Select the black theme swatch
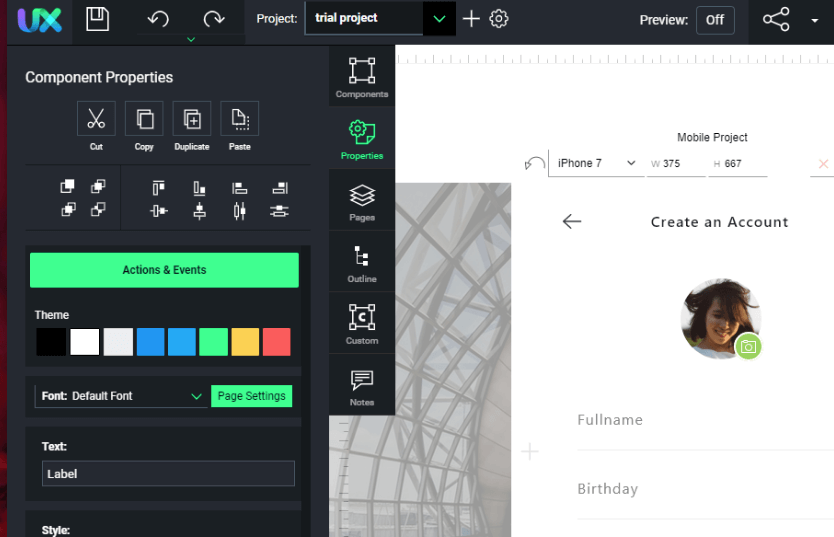 click(x=51, y=342)
